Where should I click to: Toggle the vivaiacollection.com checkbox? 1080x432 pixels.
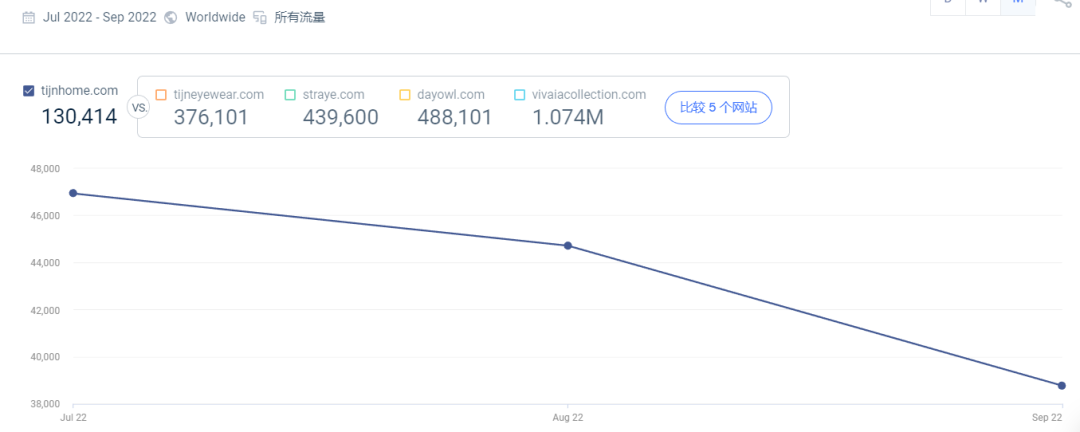(x=520, y=95)
